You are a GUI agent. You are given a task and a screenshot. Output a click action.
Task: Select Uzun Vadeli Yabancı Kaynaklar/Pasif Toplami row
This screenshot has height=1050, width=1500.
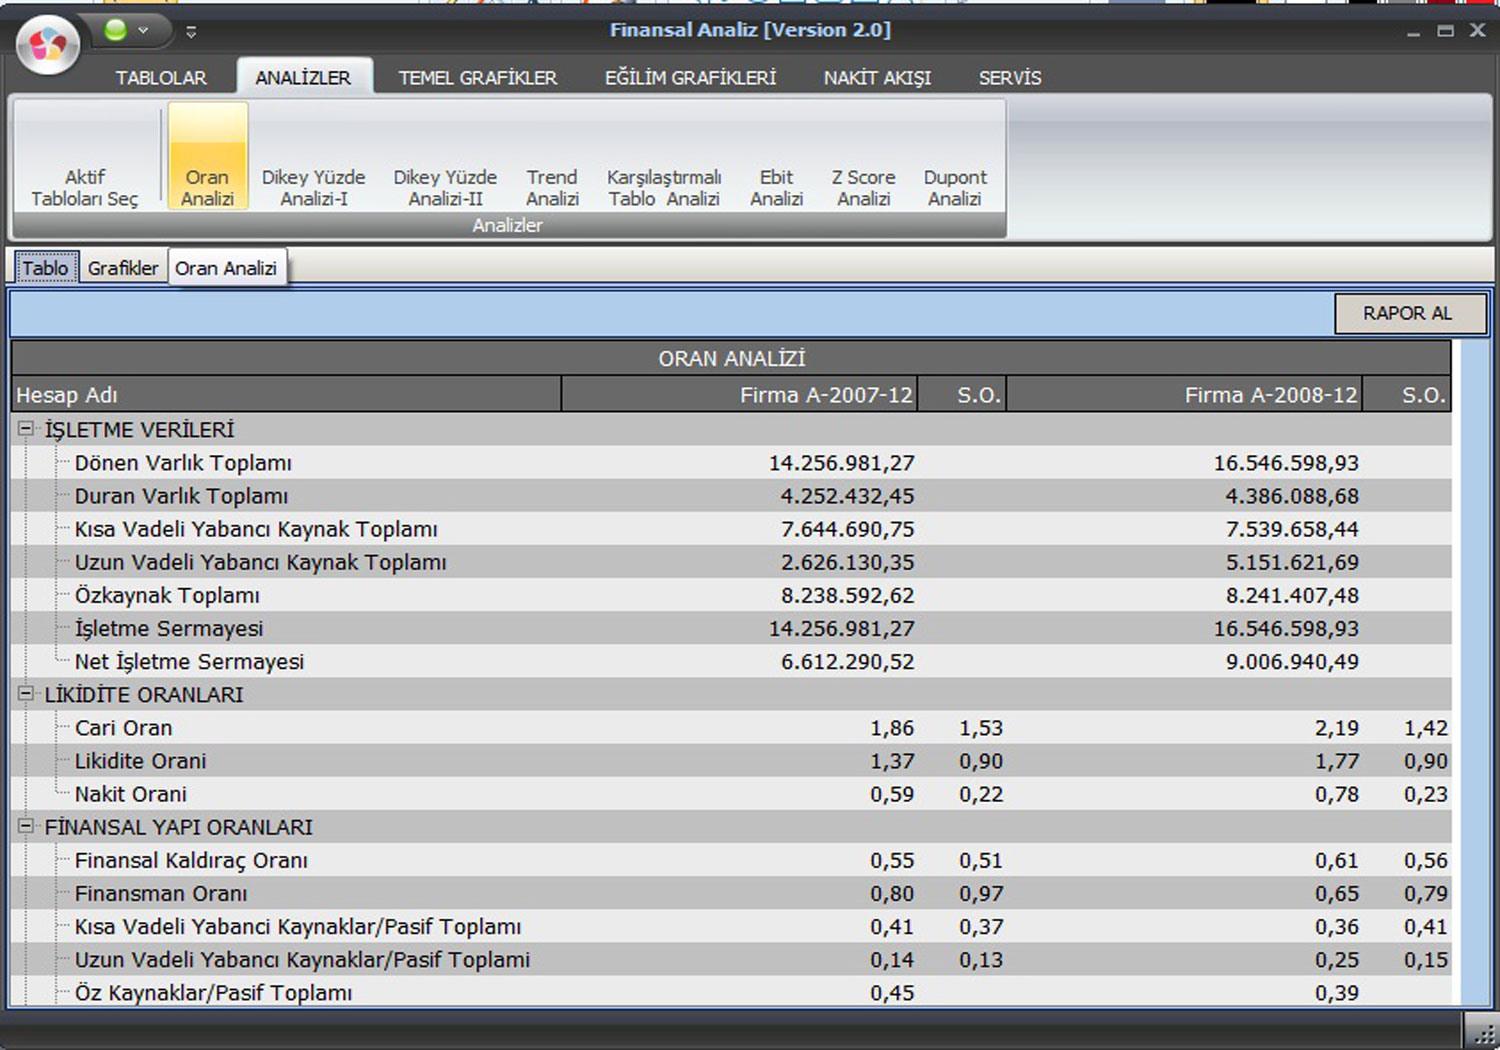click(x=731, y=959)
